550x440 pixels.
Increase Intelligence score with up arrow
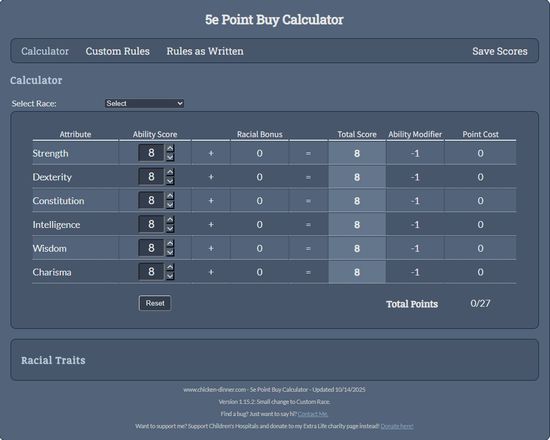(x=170, y=220)
